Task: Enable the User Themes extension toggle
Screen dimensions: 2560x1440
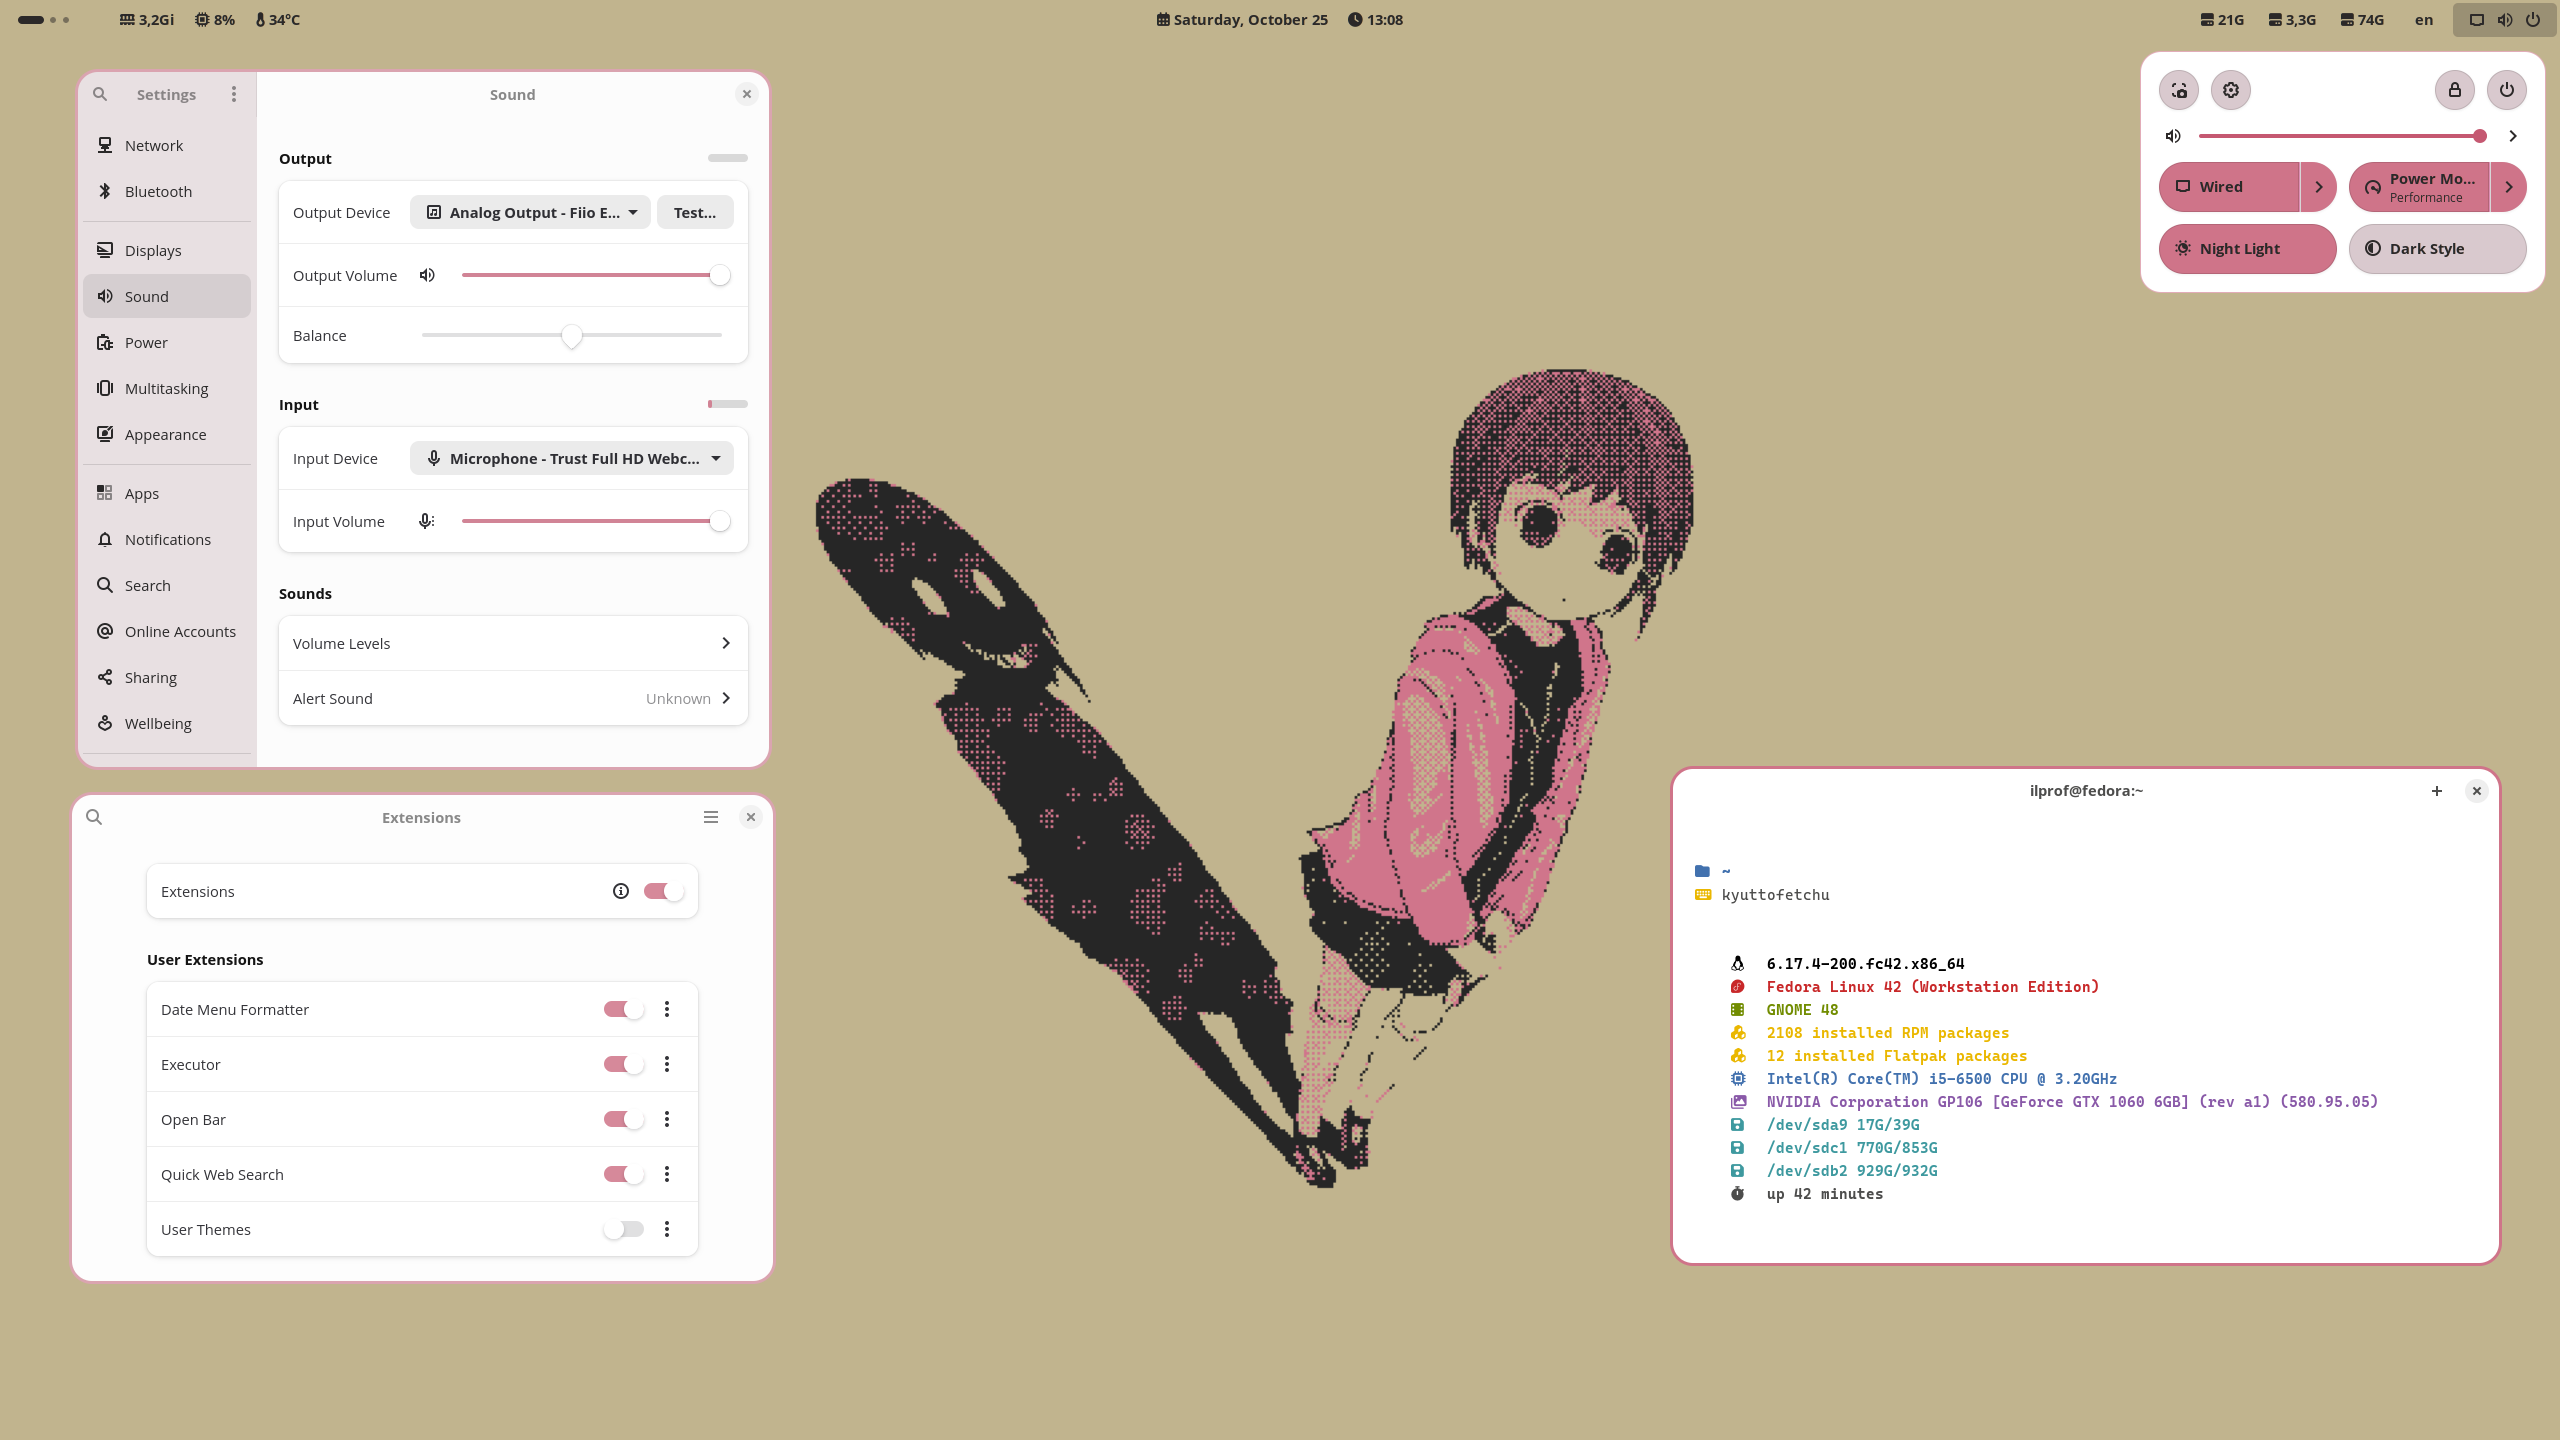Action: [x=623, y=1229]
